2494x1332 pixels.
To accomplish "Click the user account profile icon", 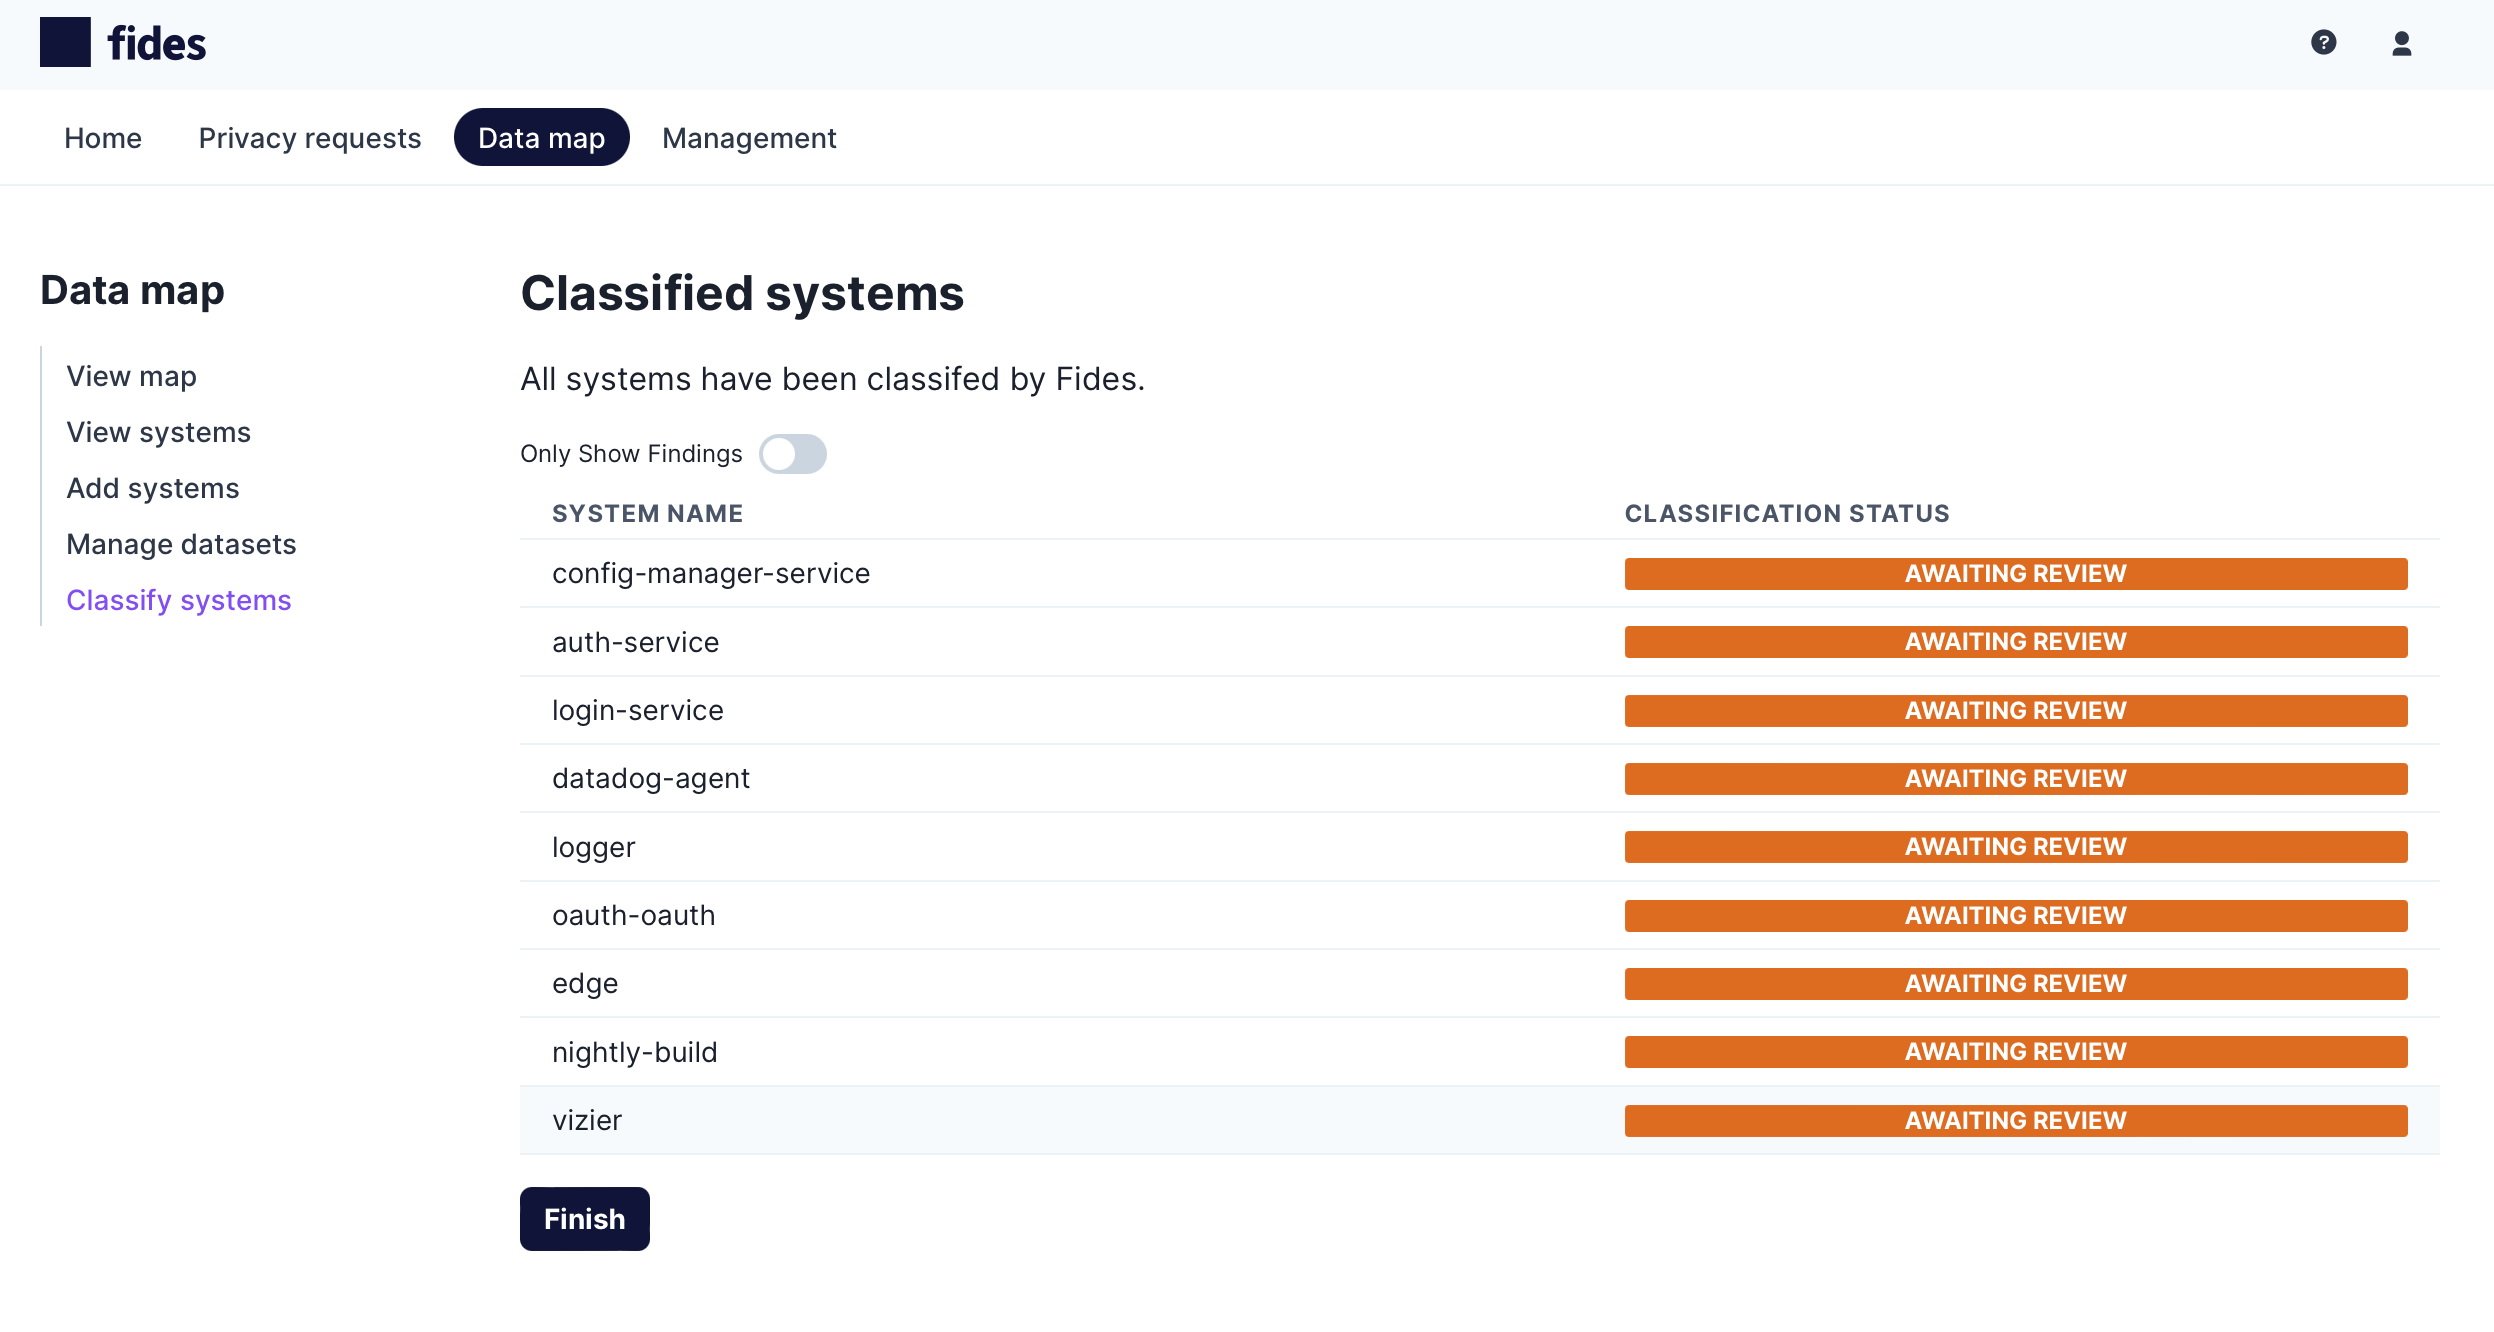I will click(2402, 45).
